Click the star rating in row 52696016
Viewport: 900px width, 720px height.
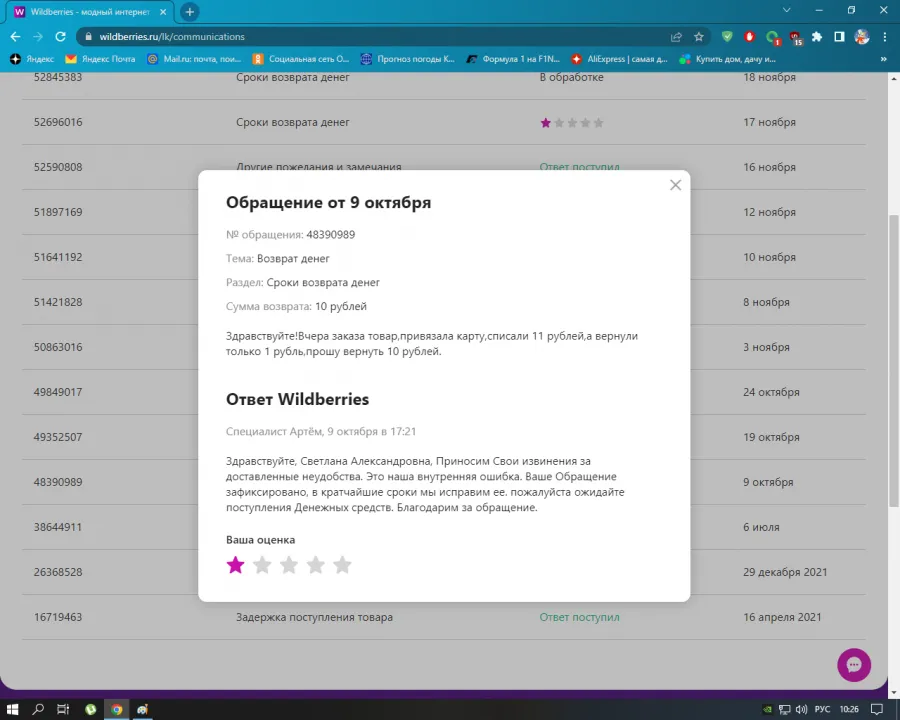click(572, 123)
